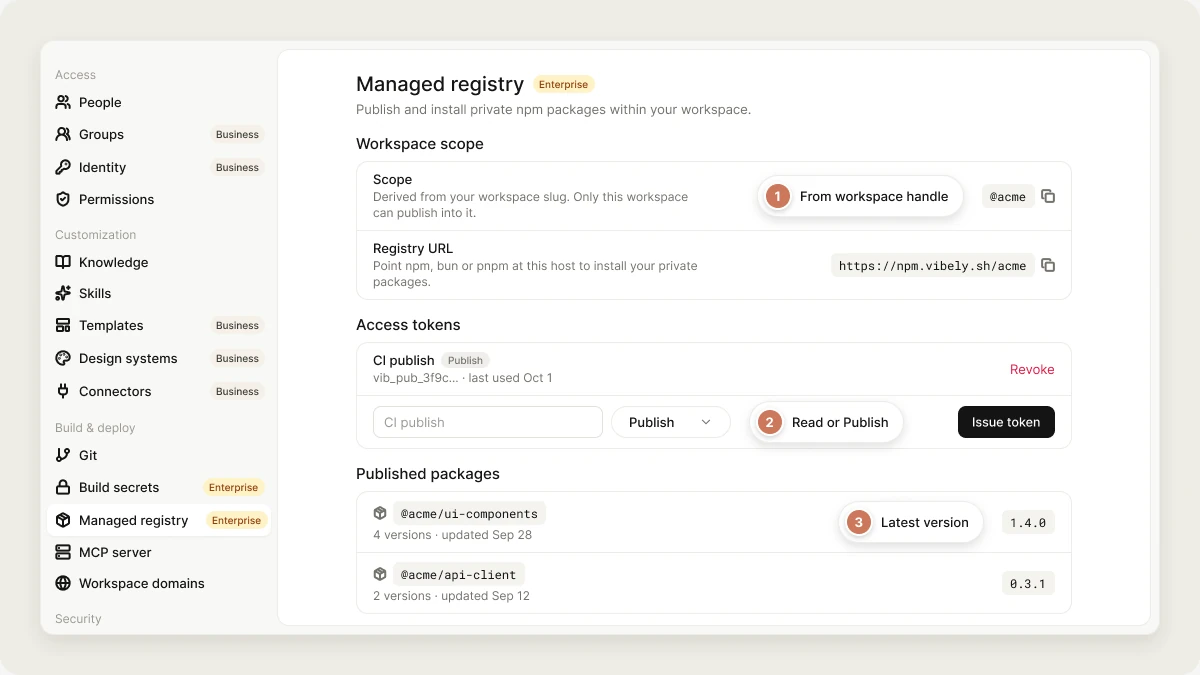Open the Groups settings page

pyautogui.click(x=158, y=134)
